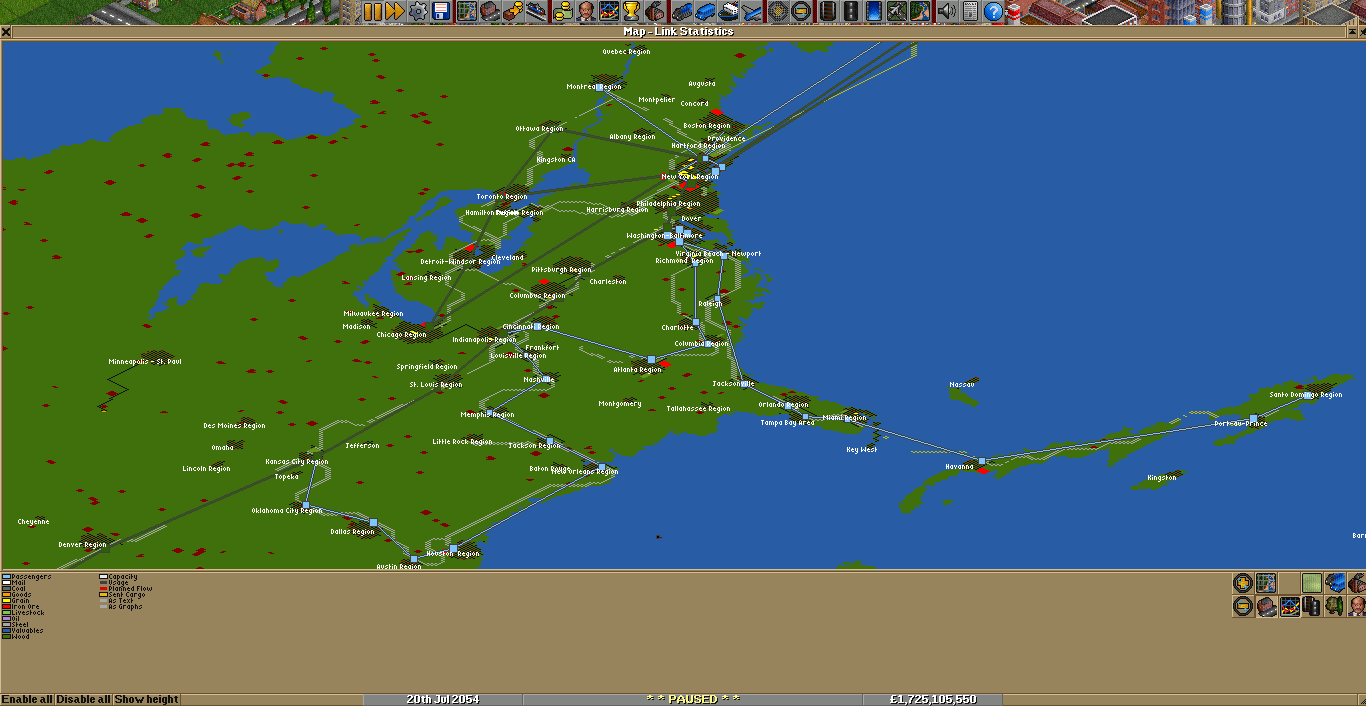Open the station list icon
The width and height of the screenshot is (1366, 706).
click(x=537, y=11)
